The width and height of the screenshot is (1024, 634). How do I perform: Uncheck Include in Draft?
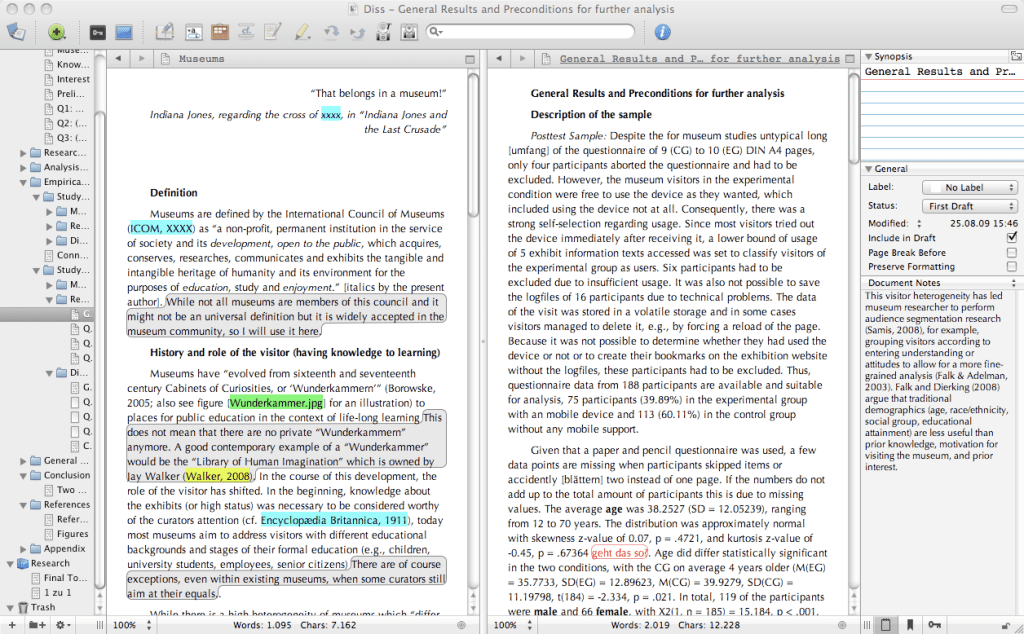pos(1012,237)
